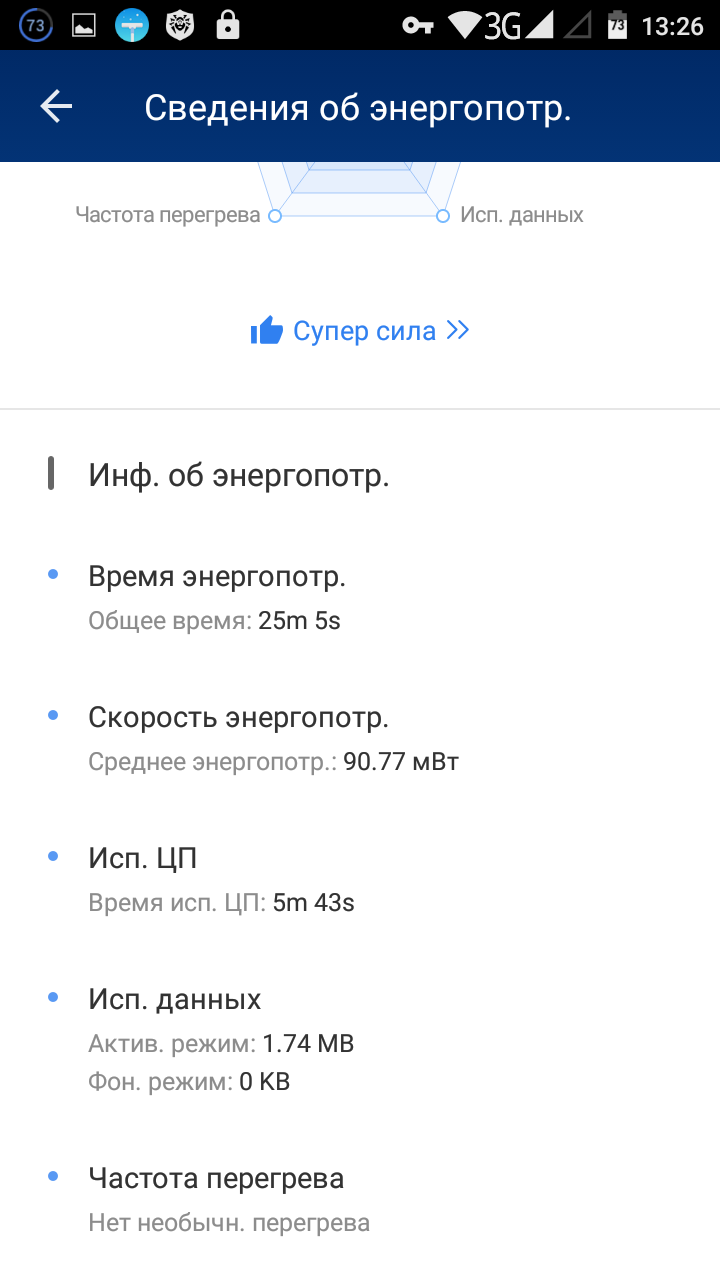
Task: Click the thumbs-up icon
Action: coord(267,331)
